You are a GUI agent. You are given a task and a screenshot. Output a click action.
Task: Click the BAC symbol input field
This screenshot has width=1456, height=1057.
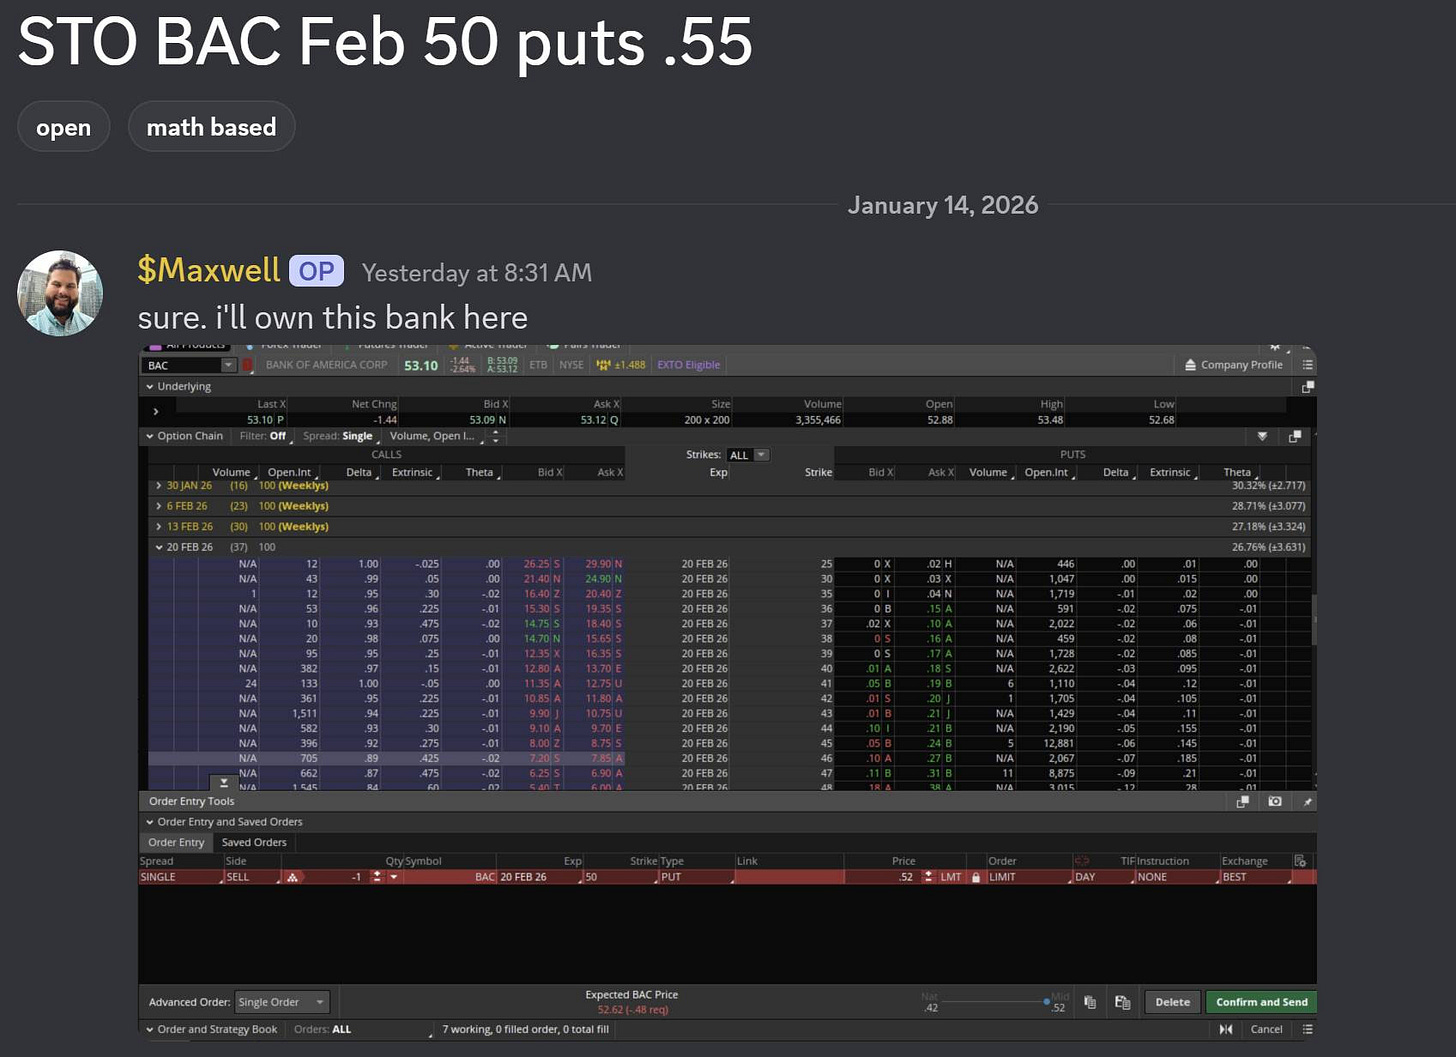tap(182, 365)
